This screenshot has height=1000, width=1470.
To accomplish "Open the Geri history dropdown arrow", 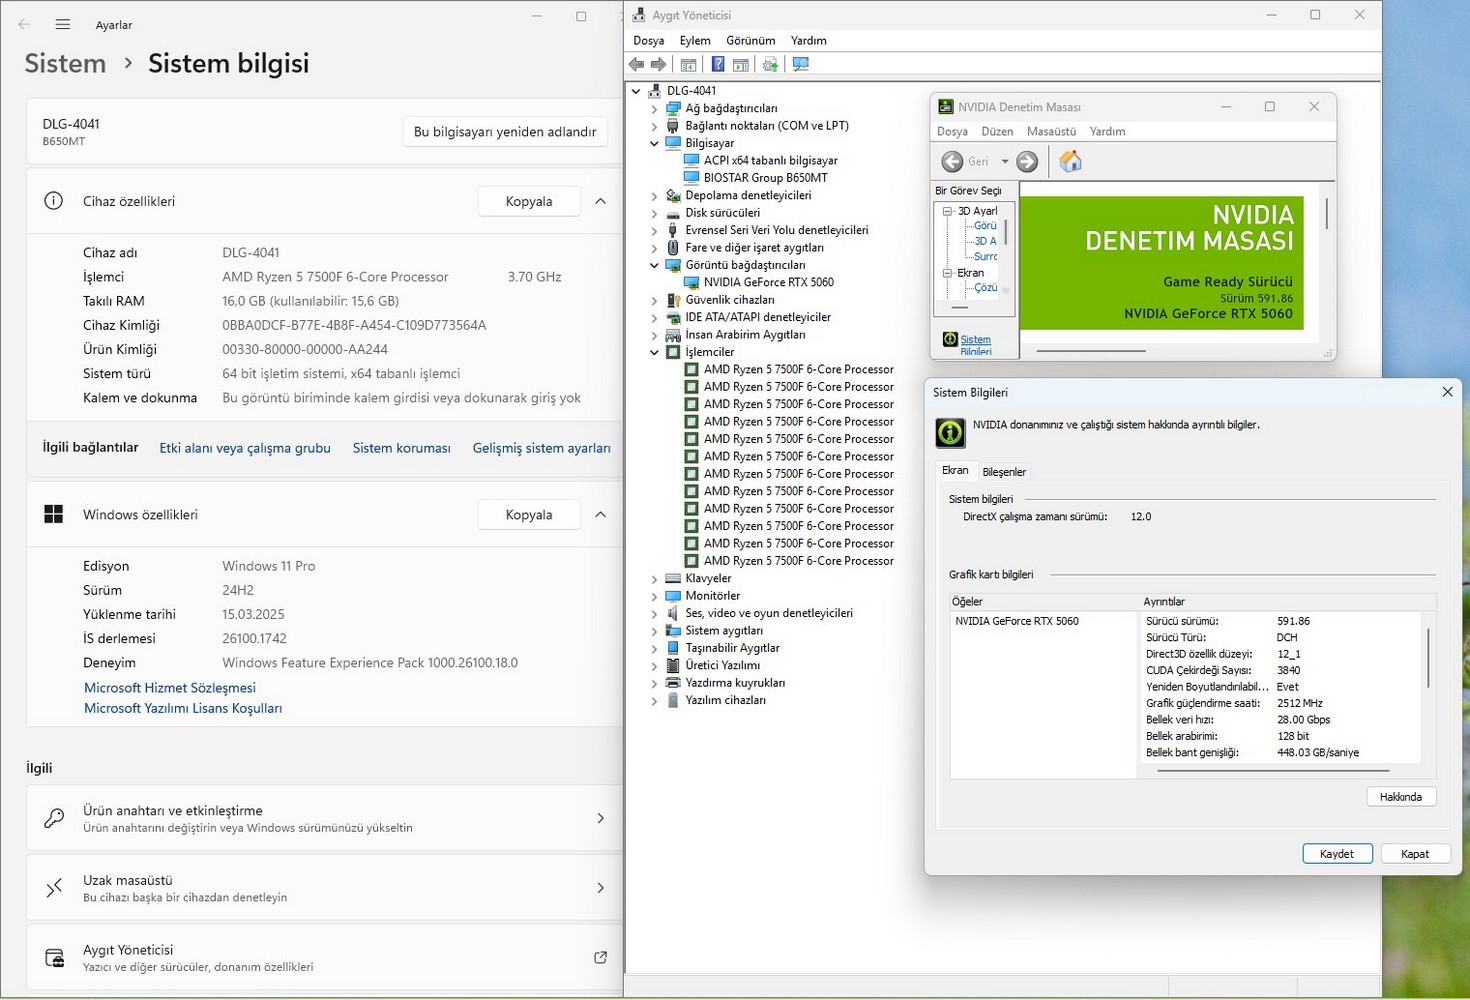I will [x=1005, y=162].
